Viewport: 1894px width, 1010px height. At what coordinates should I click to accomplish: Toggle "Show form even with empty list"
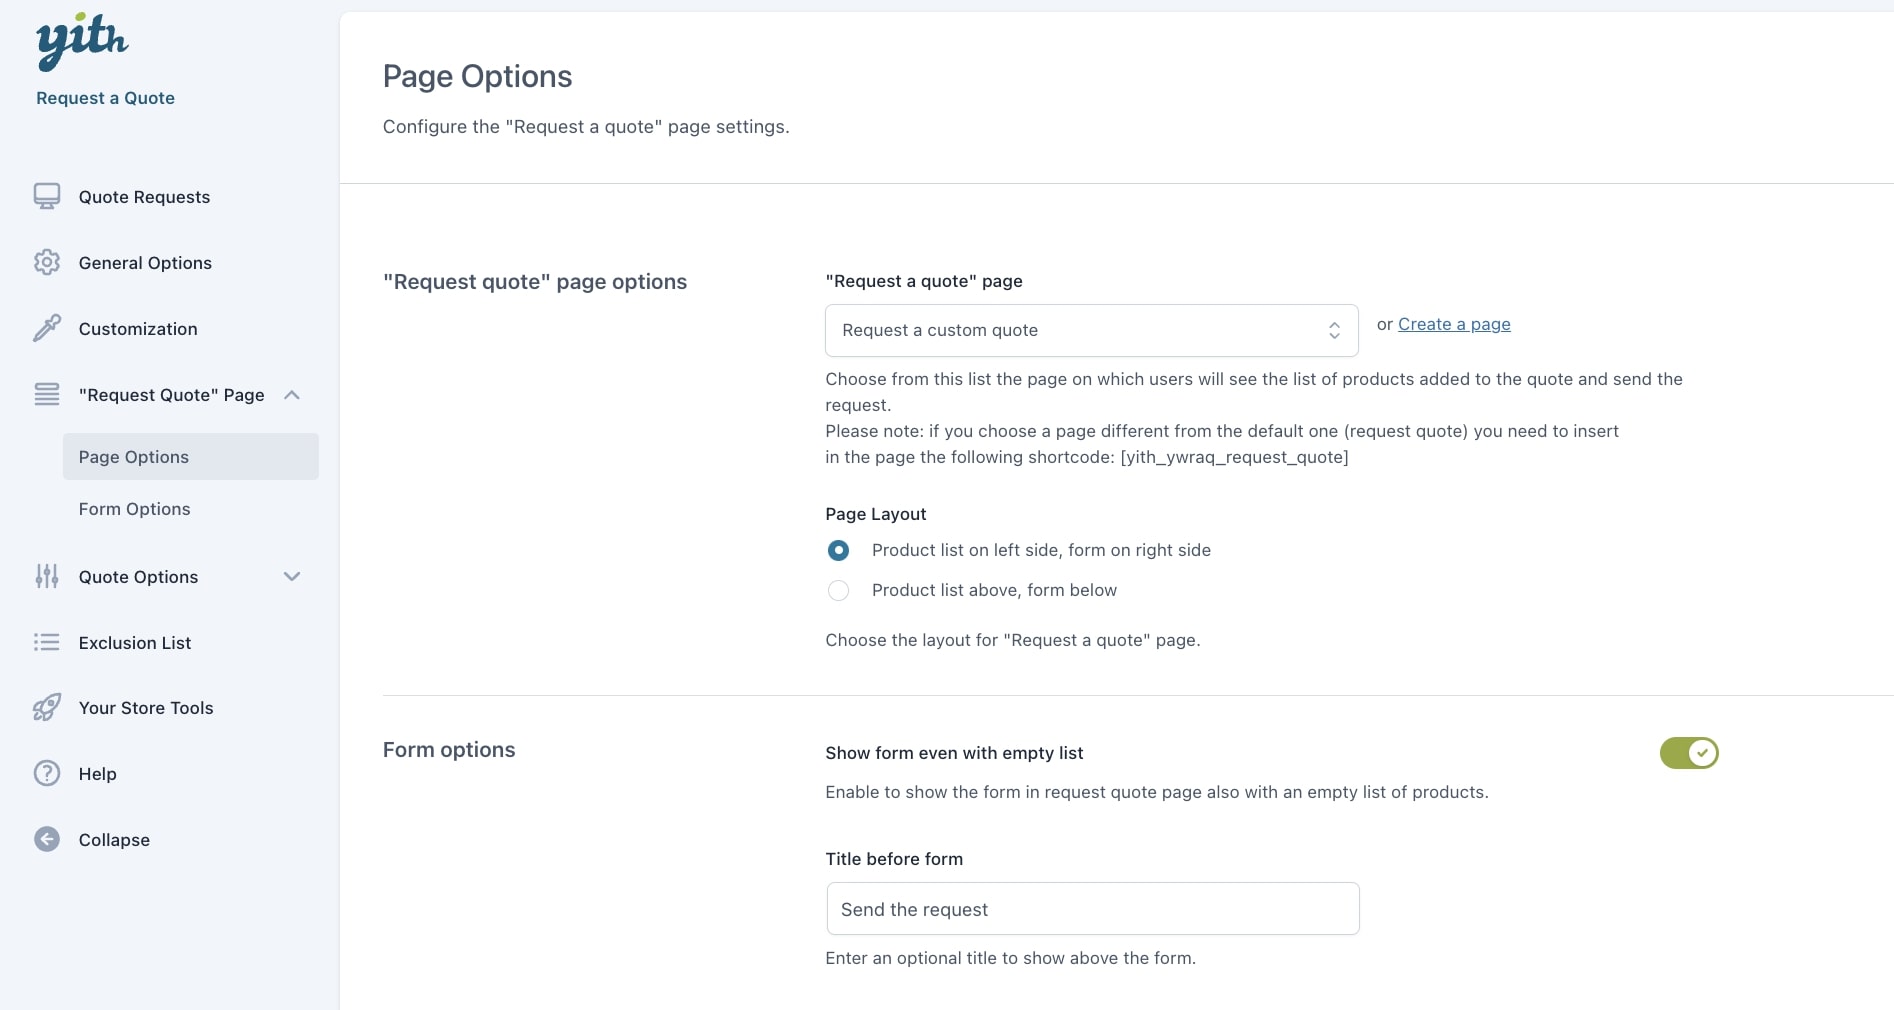1688,753
